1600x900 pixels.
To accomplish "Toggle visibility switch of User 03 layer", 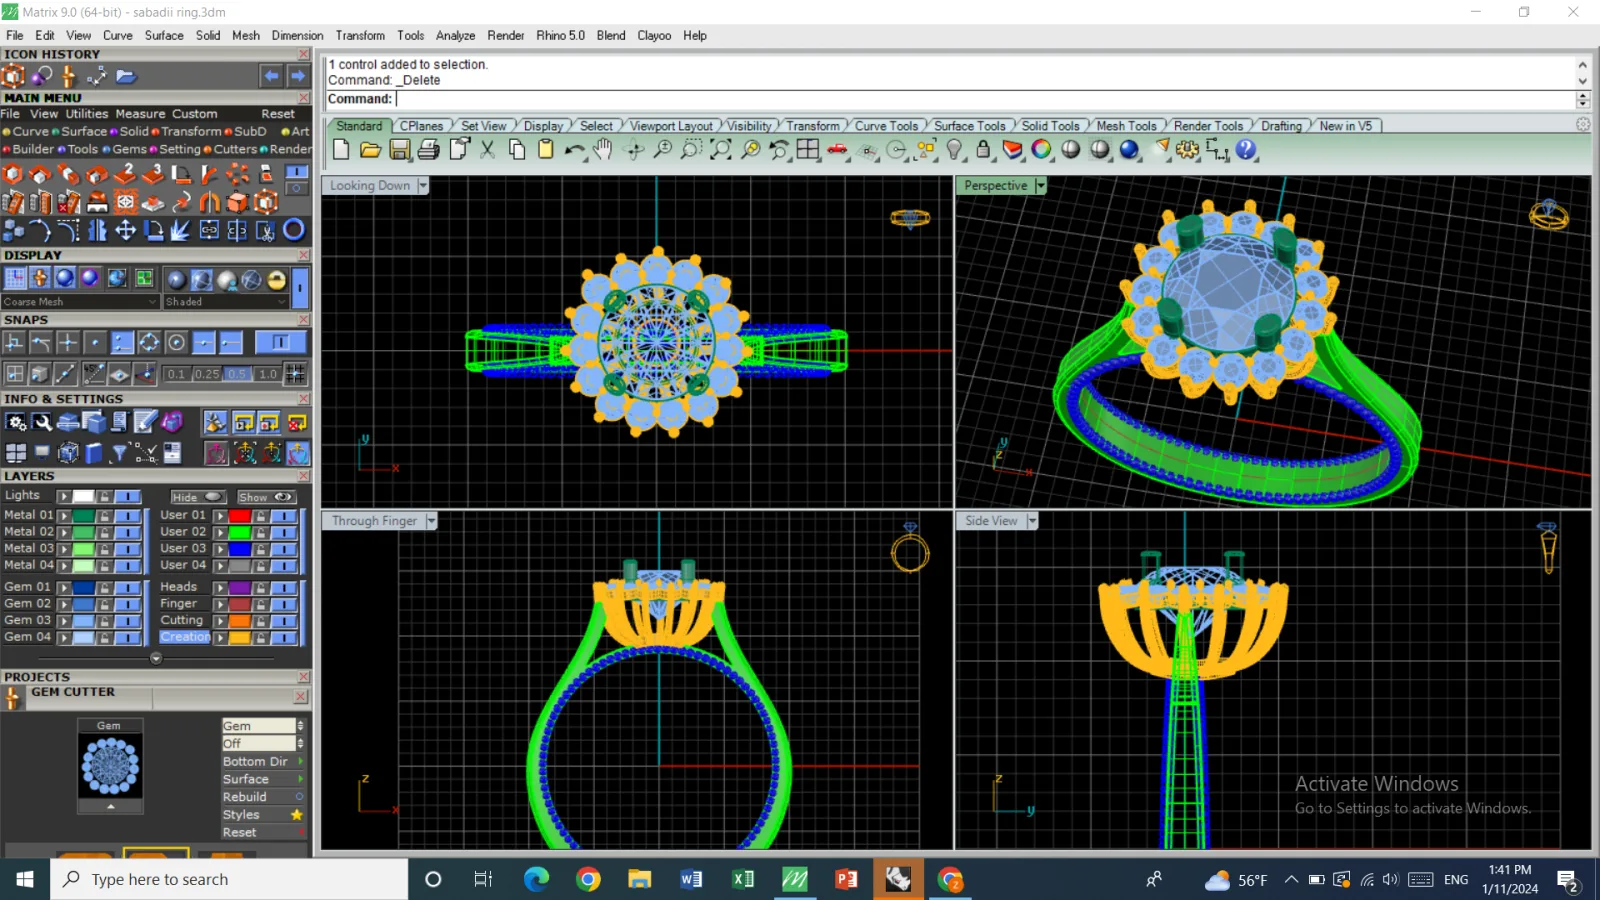I will 284,549.
